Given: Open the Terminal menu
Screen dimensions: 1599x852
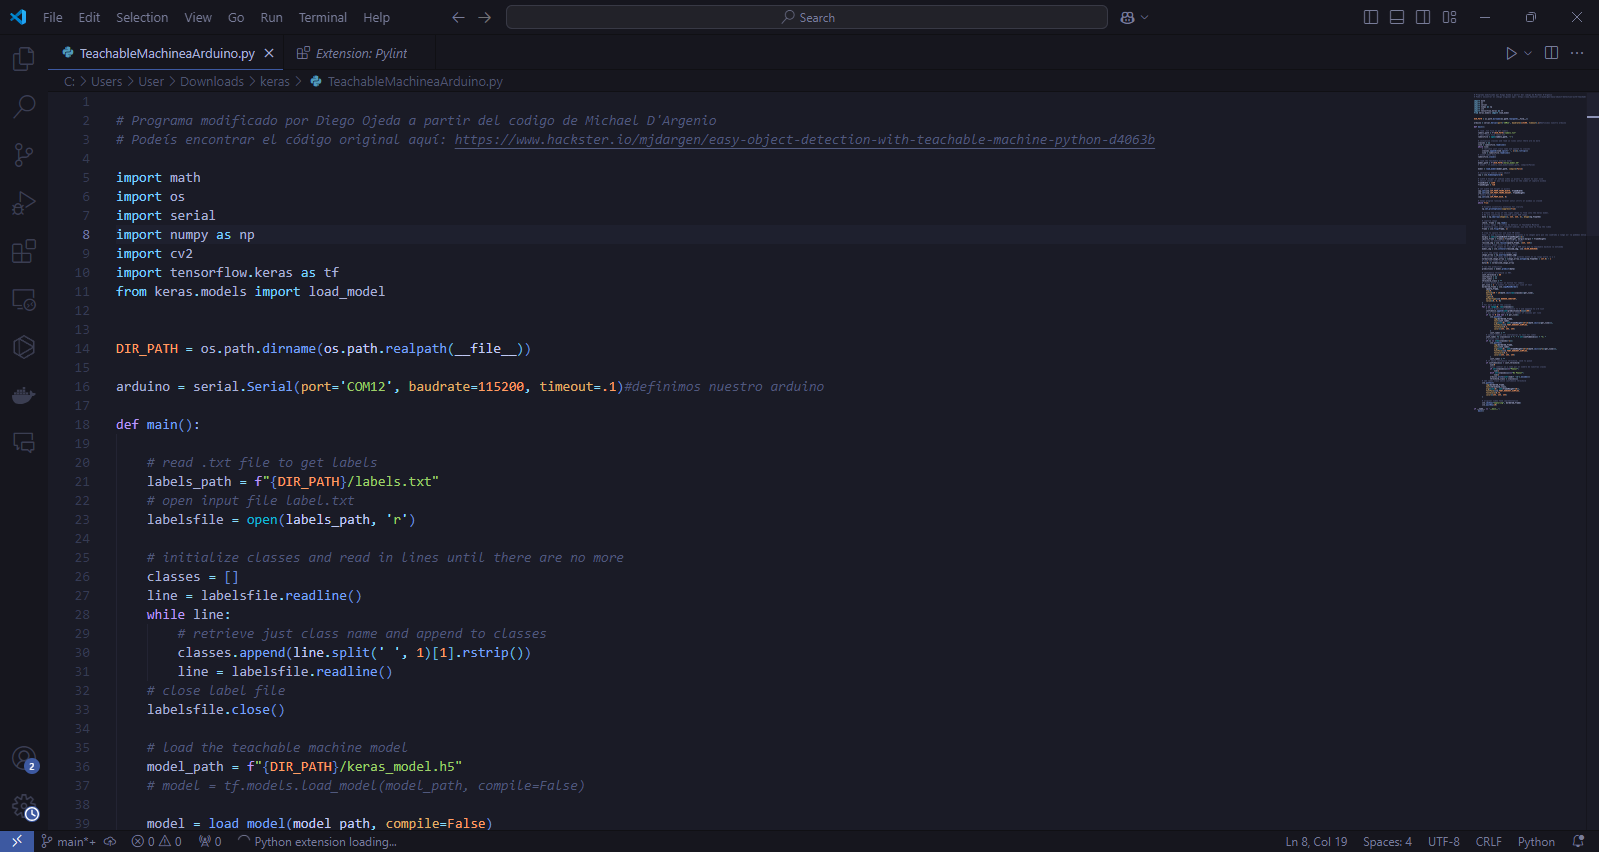Looking at the screenshot, I should [x=323, y=17].
